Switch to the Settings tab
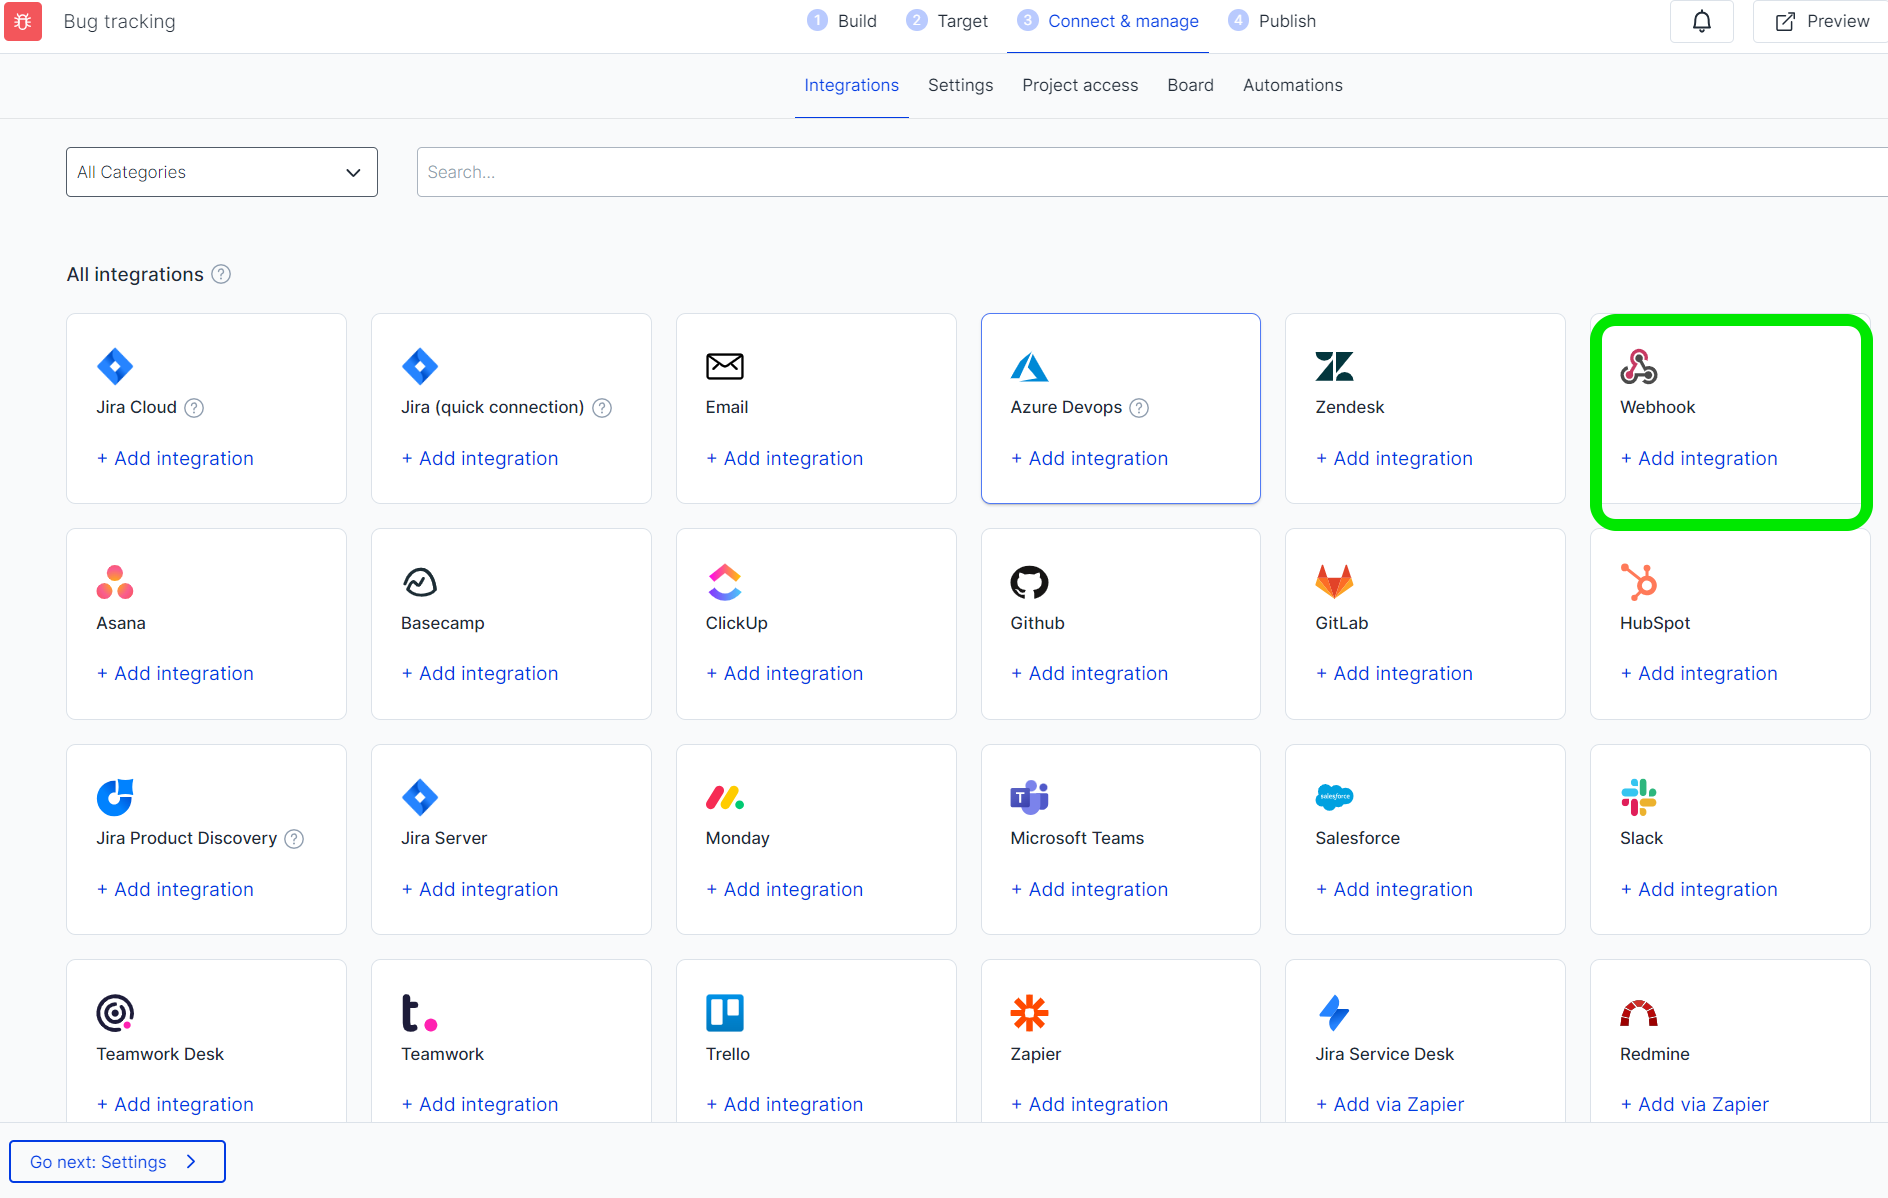The height and width of the screenshot is (1198, 1888). [961, 85]
